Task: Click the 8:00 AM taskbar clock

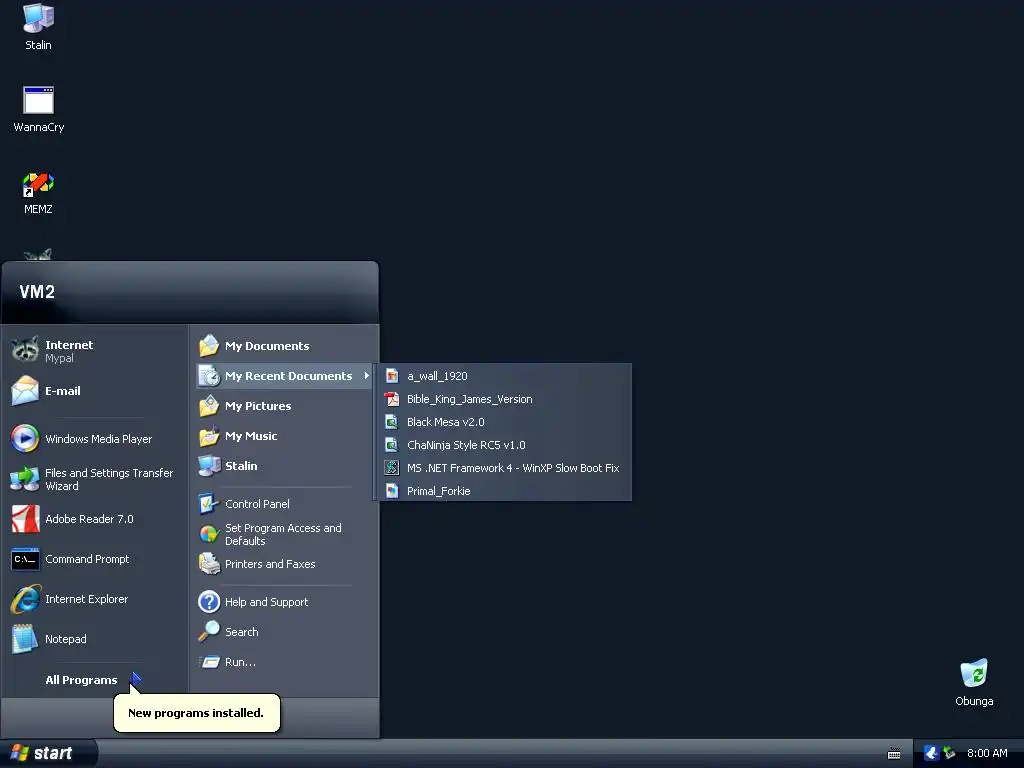Action: pyautogui.click(x=987, y=753)
